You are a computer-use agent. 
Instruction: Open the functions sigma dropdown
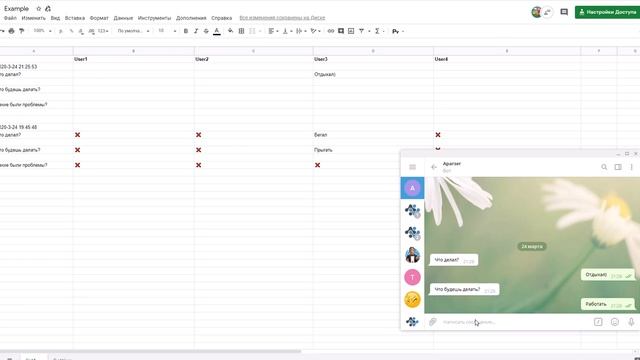(x=379, y=31)
